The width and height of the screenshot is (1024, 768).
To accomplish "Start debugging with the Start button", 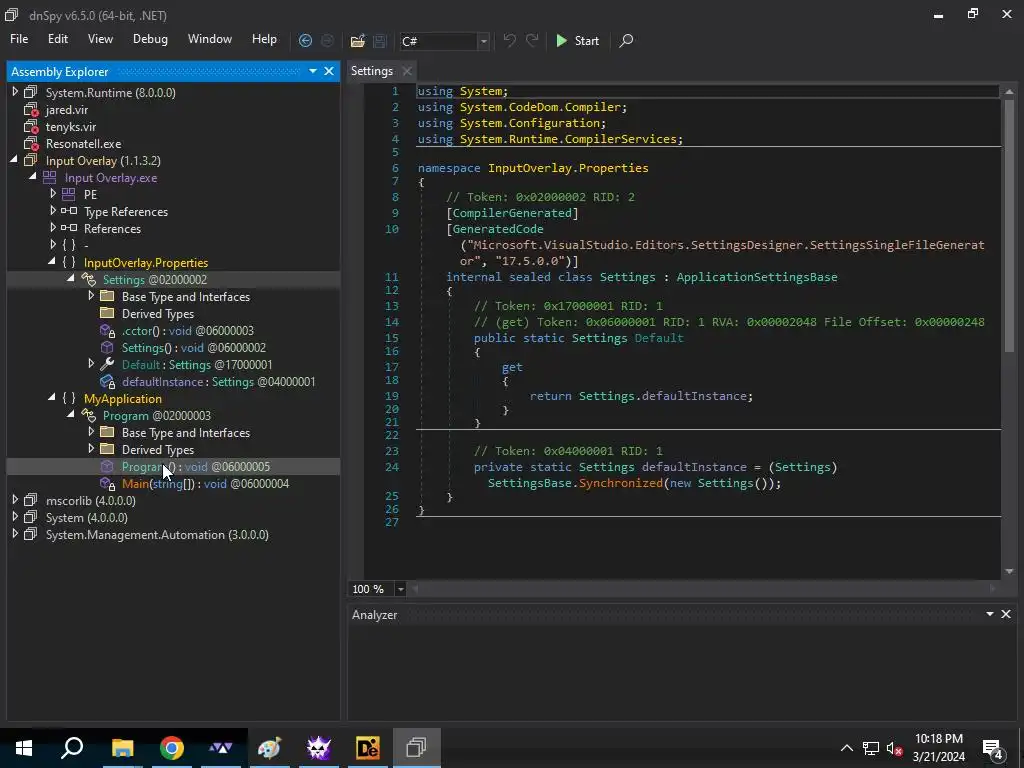I will click(577, 40).
